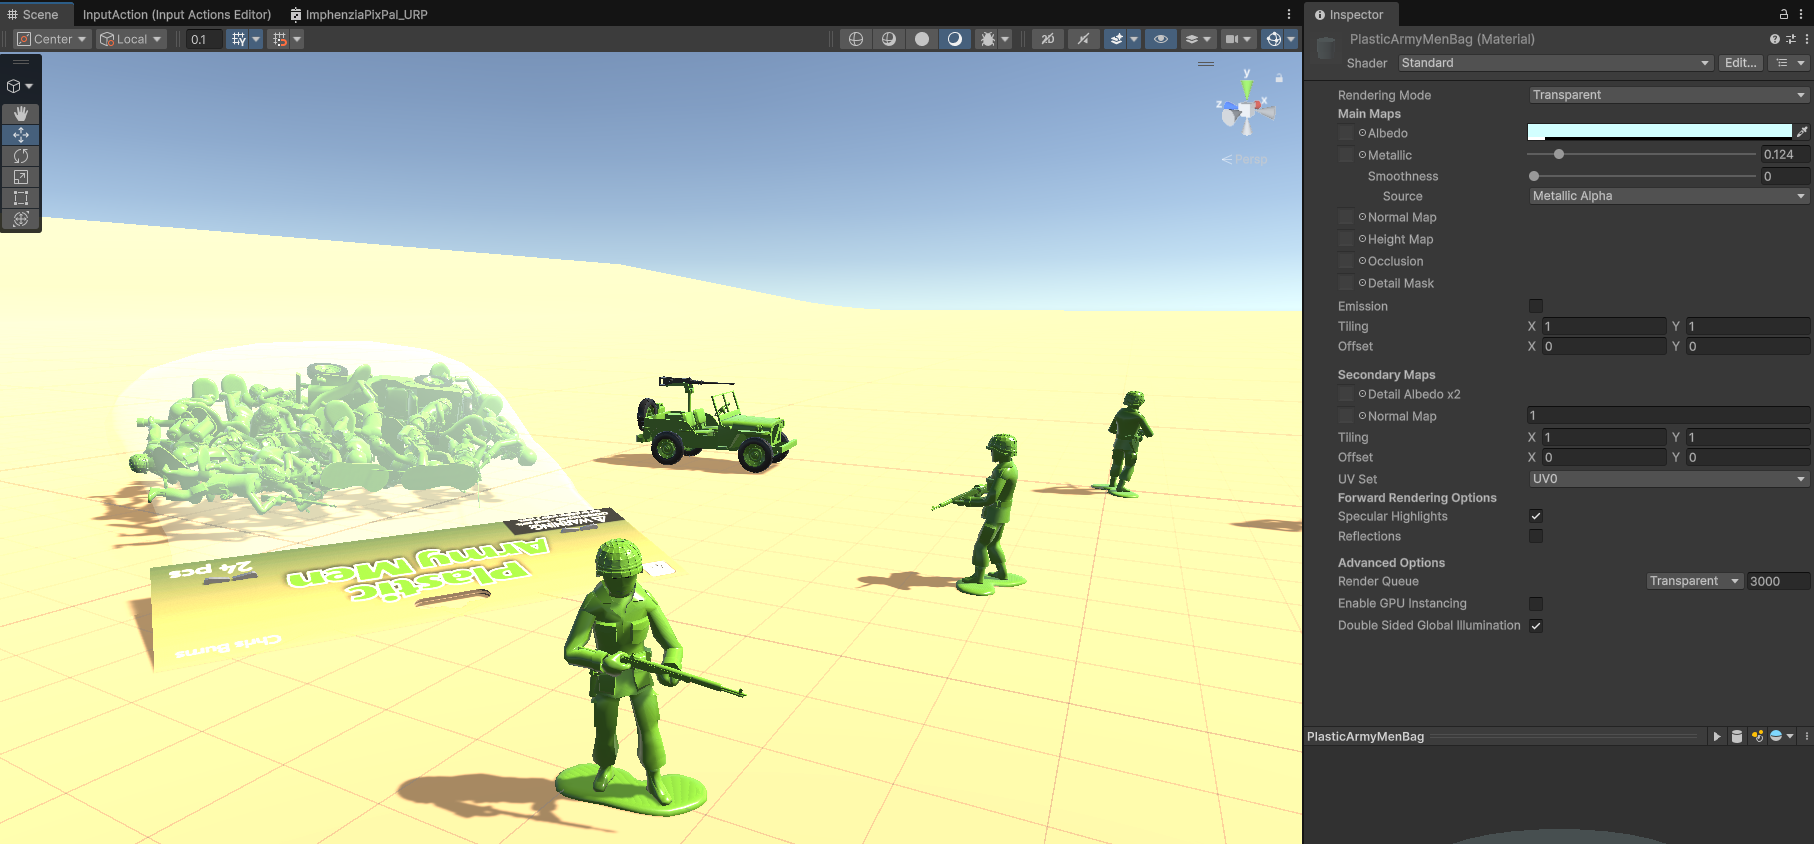Toggle grid visibility icon
The width and height of the screenshot is (1814, 844).
[x=238, y=39]
